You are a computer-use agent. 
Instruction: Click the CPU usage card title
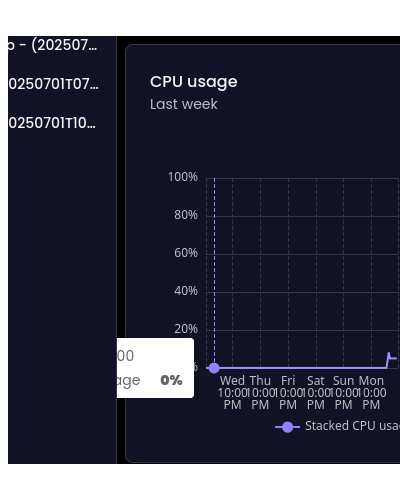[194, 82]
